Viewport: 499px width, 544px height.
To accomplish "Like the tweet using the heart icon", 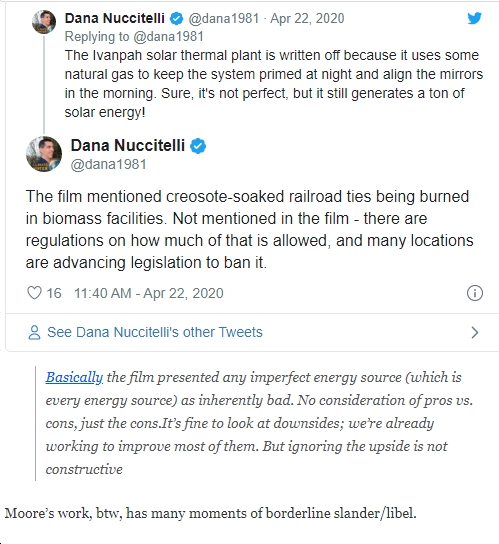I will 34,293.
